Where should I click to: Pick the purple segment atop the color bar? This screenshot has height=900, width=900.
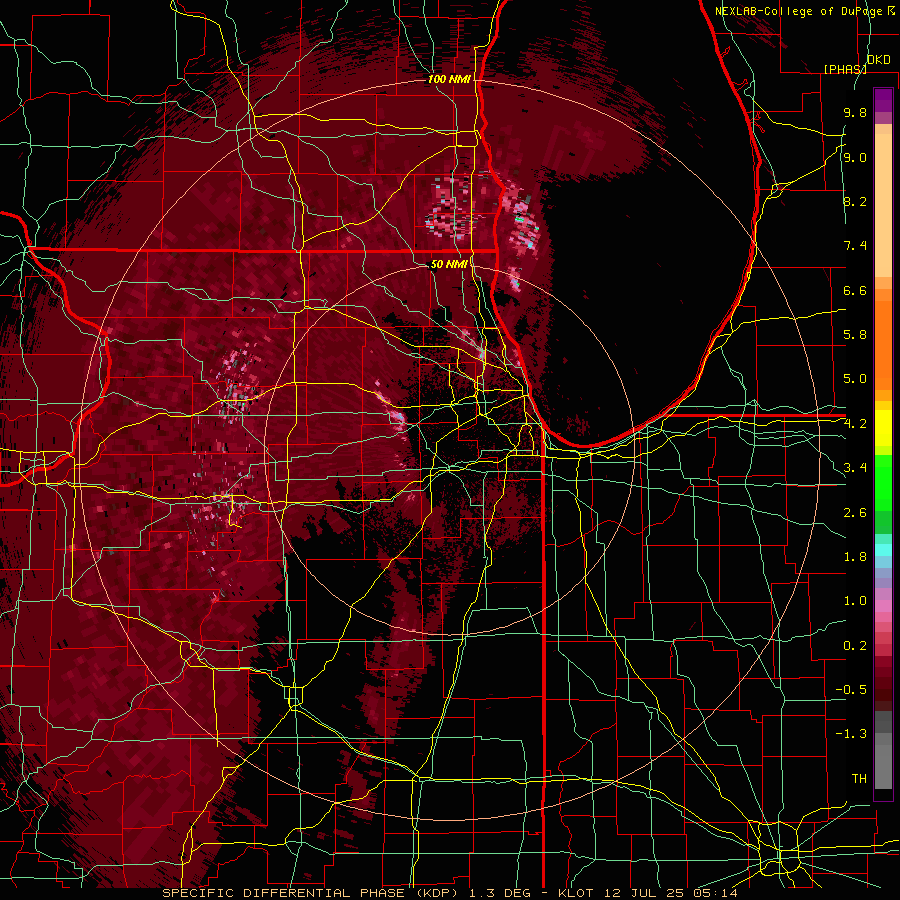(883, 100)
